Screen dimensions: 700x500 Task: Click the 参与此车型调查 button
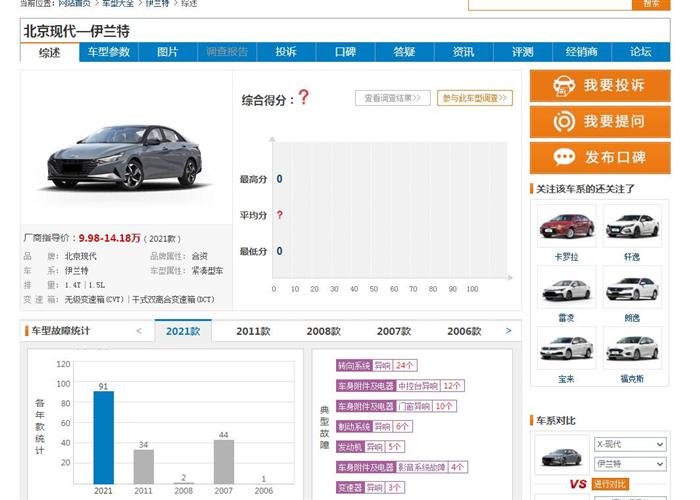click(475, 98)
